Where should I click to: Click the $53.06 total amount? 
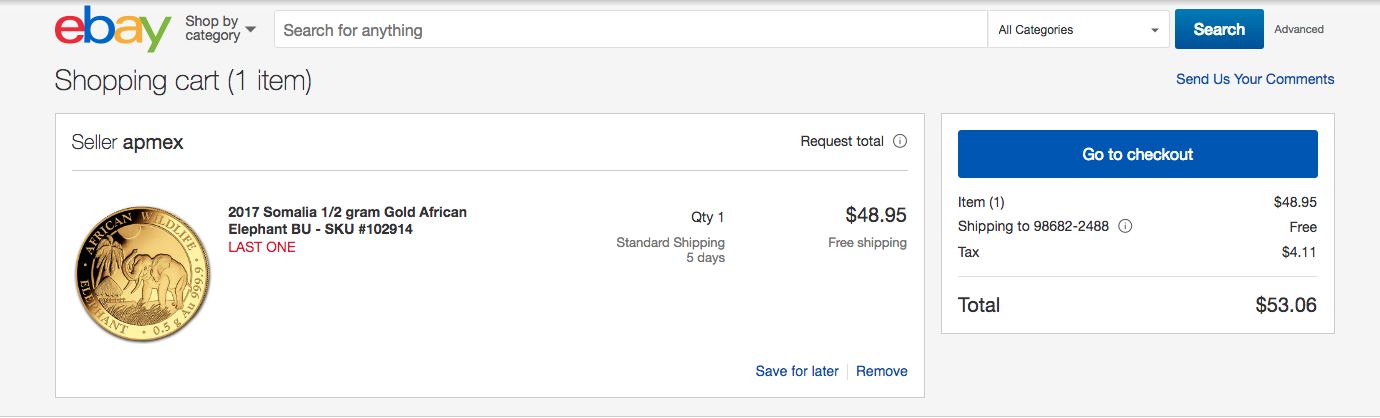1286,305
